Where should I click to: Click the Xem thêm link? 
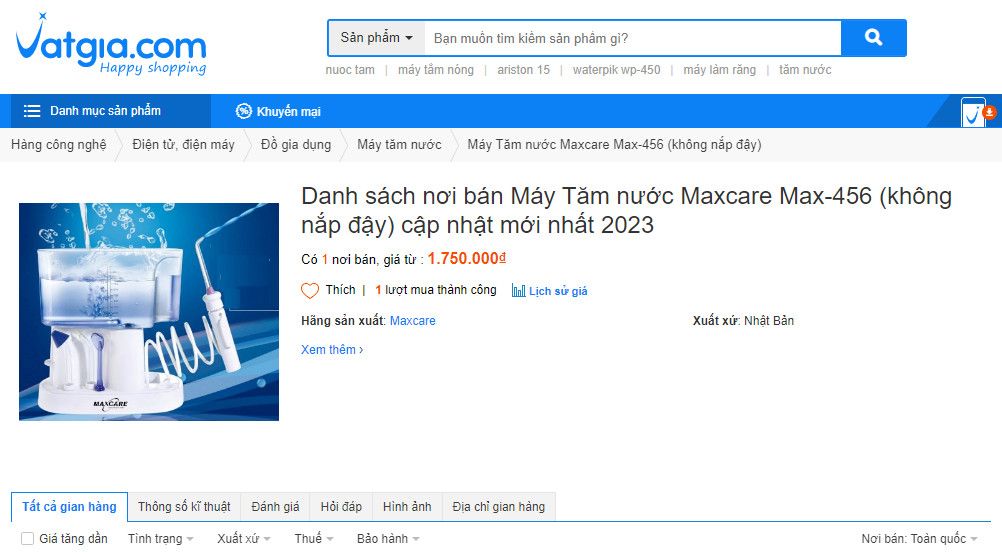pyautogui.click(x=332, y=349)
